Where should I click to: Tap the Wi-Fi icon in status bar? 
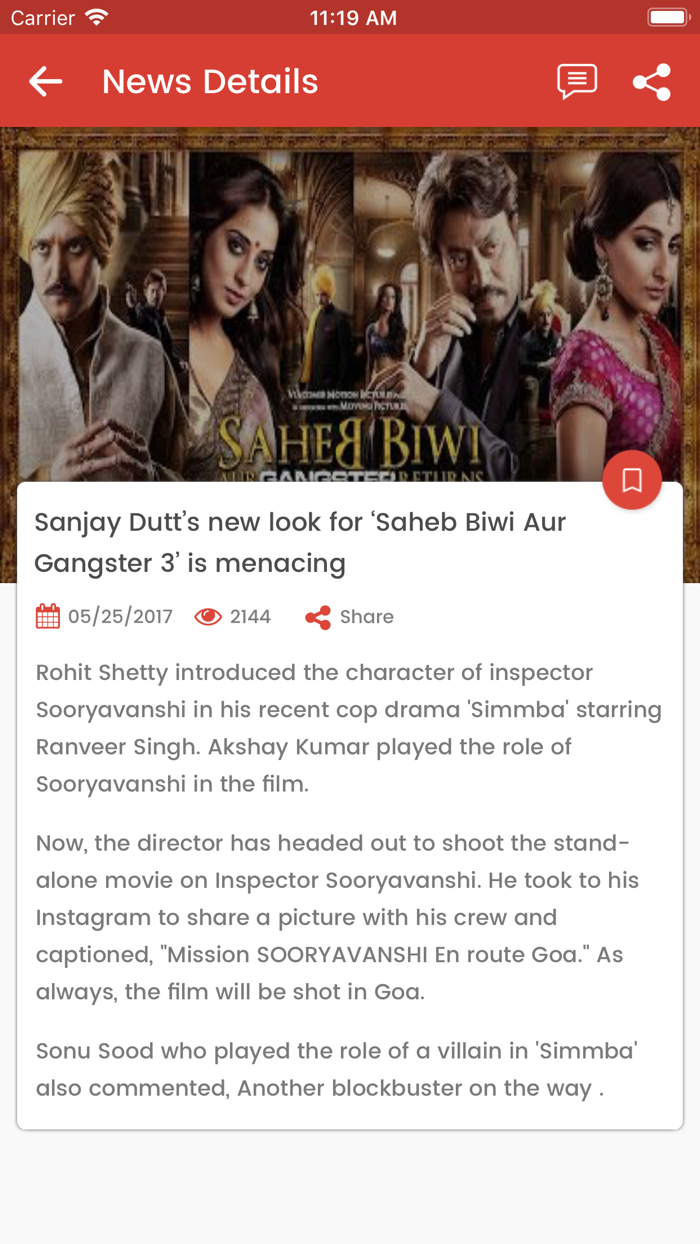97,17
